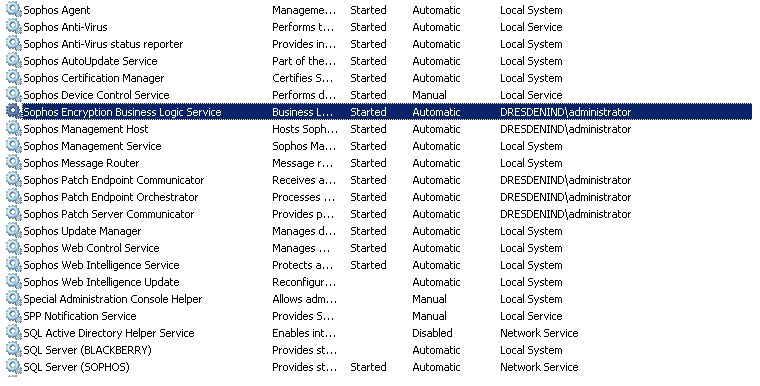760x386 pixels.
Task: Select the Sophos Update Manager gear icon
Action: [13, 231]
